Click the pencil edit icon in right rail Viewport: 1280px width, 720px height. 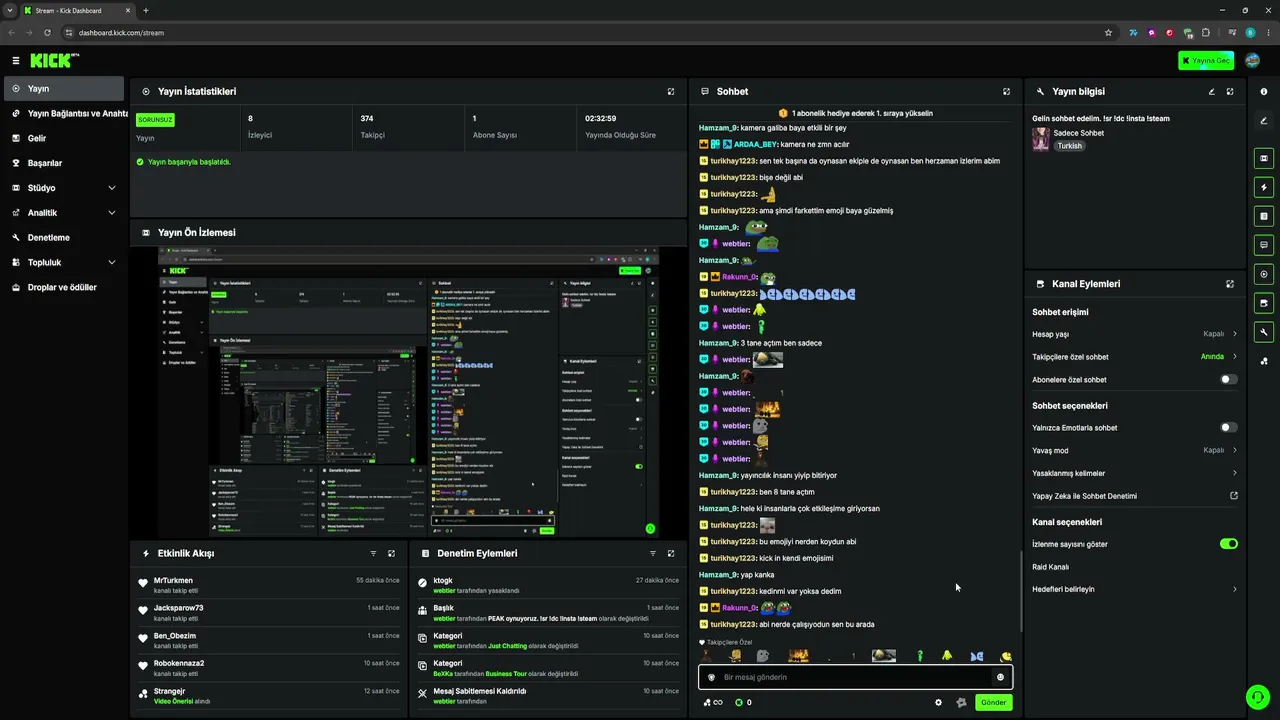pyautogui.click(x=1264, y=121)
